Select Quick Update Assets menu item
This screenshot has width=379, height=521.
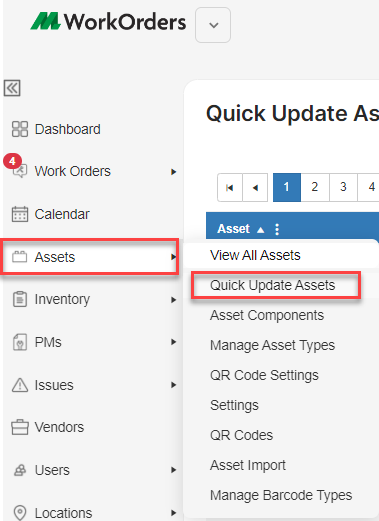272,285
